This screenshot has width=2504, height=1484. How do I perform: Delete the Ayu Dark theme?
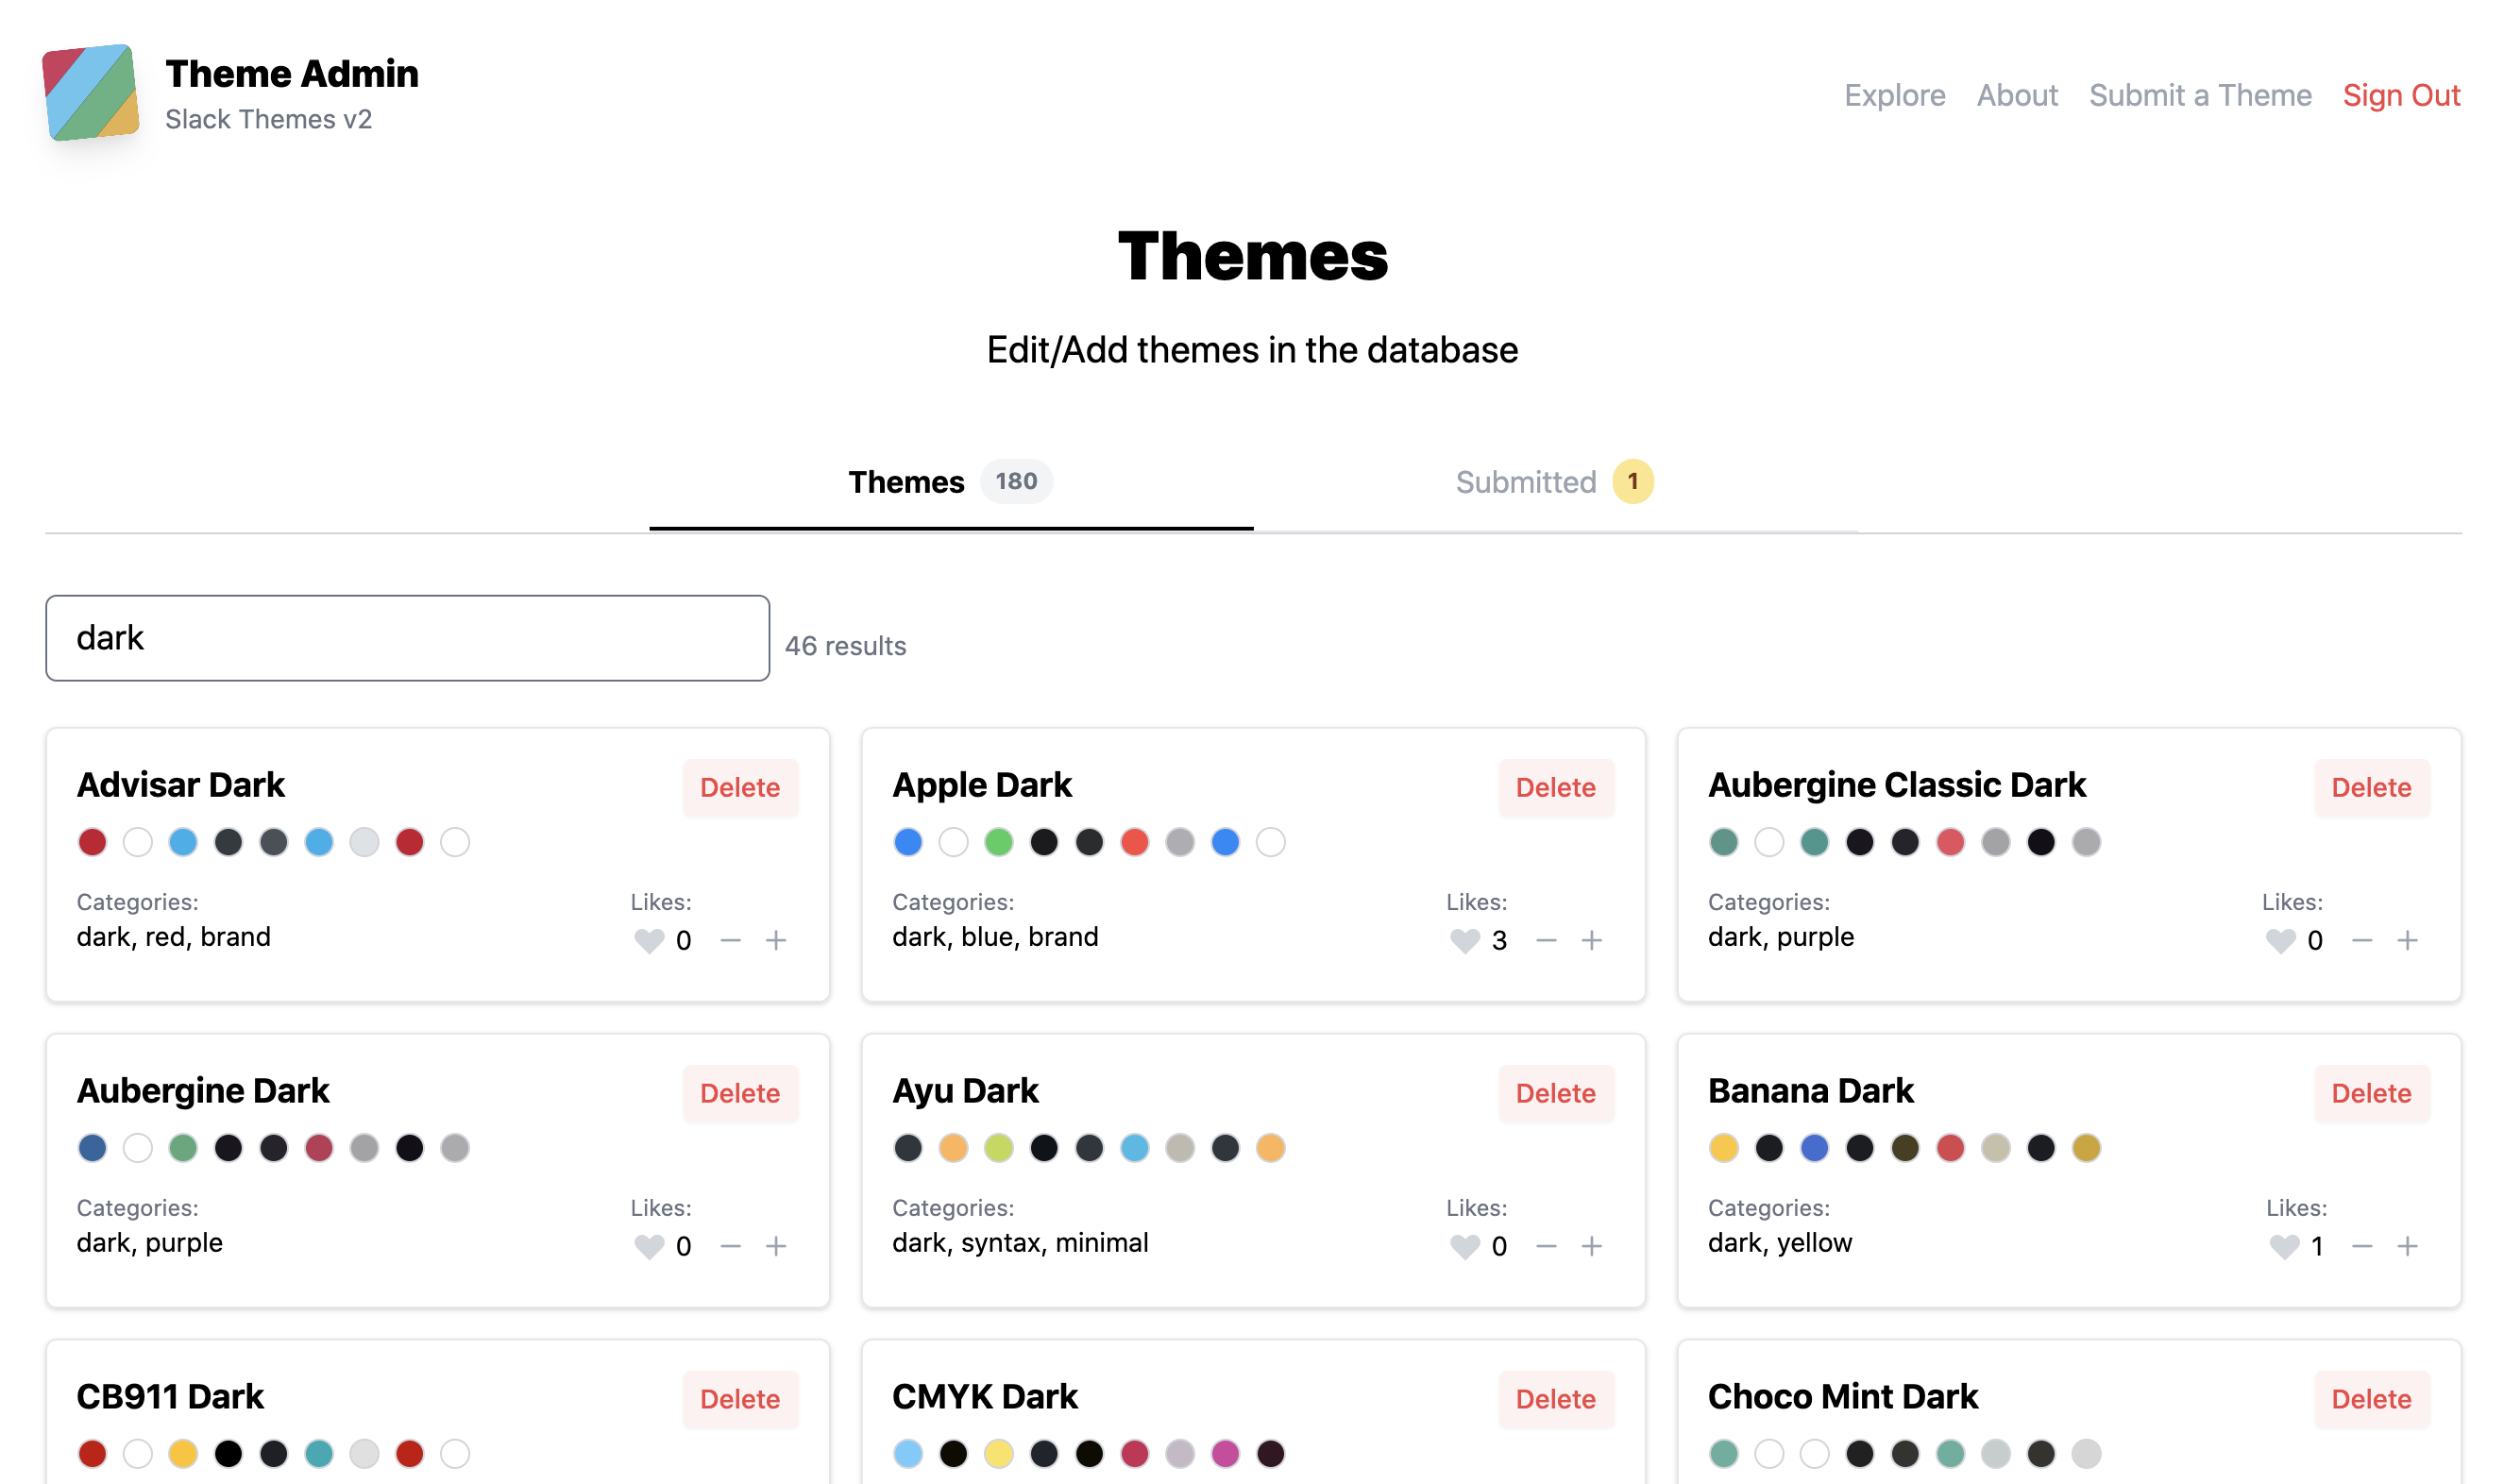(x=1555, y=1090)
